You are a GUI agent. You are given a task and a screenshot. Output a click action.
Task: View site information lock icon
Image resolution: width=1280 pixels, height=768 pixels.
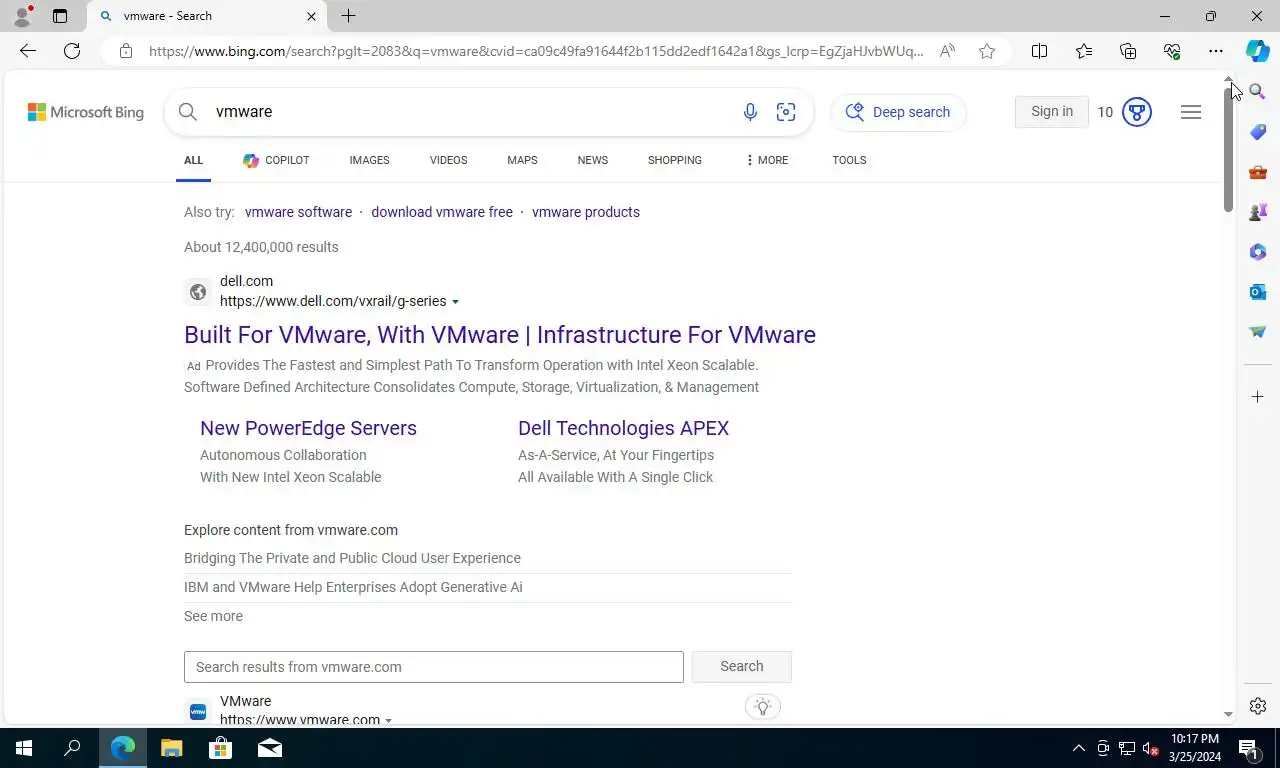tap(125, 51)
